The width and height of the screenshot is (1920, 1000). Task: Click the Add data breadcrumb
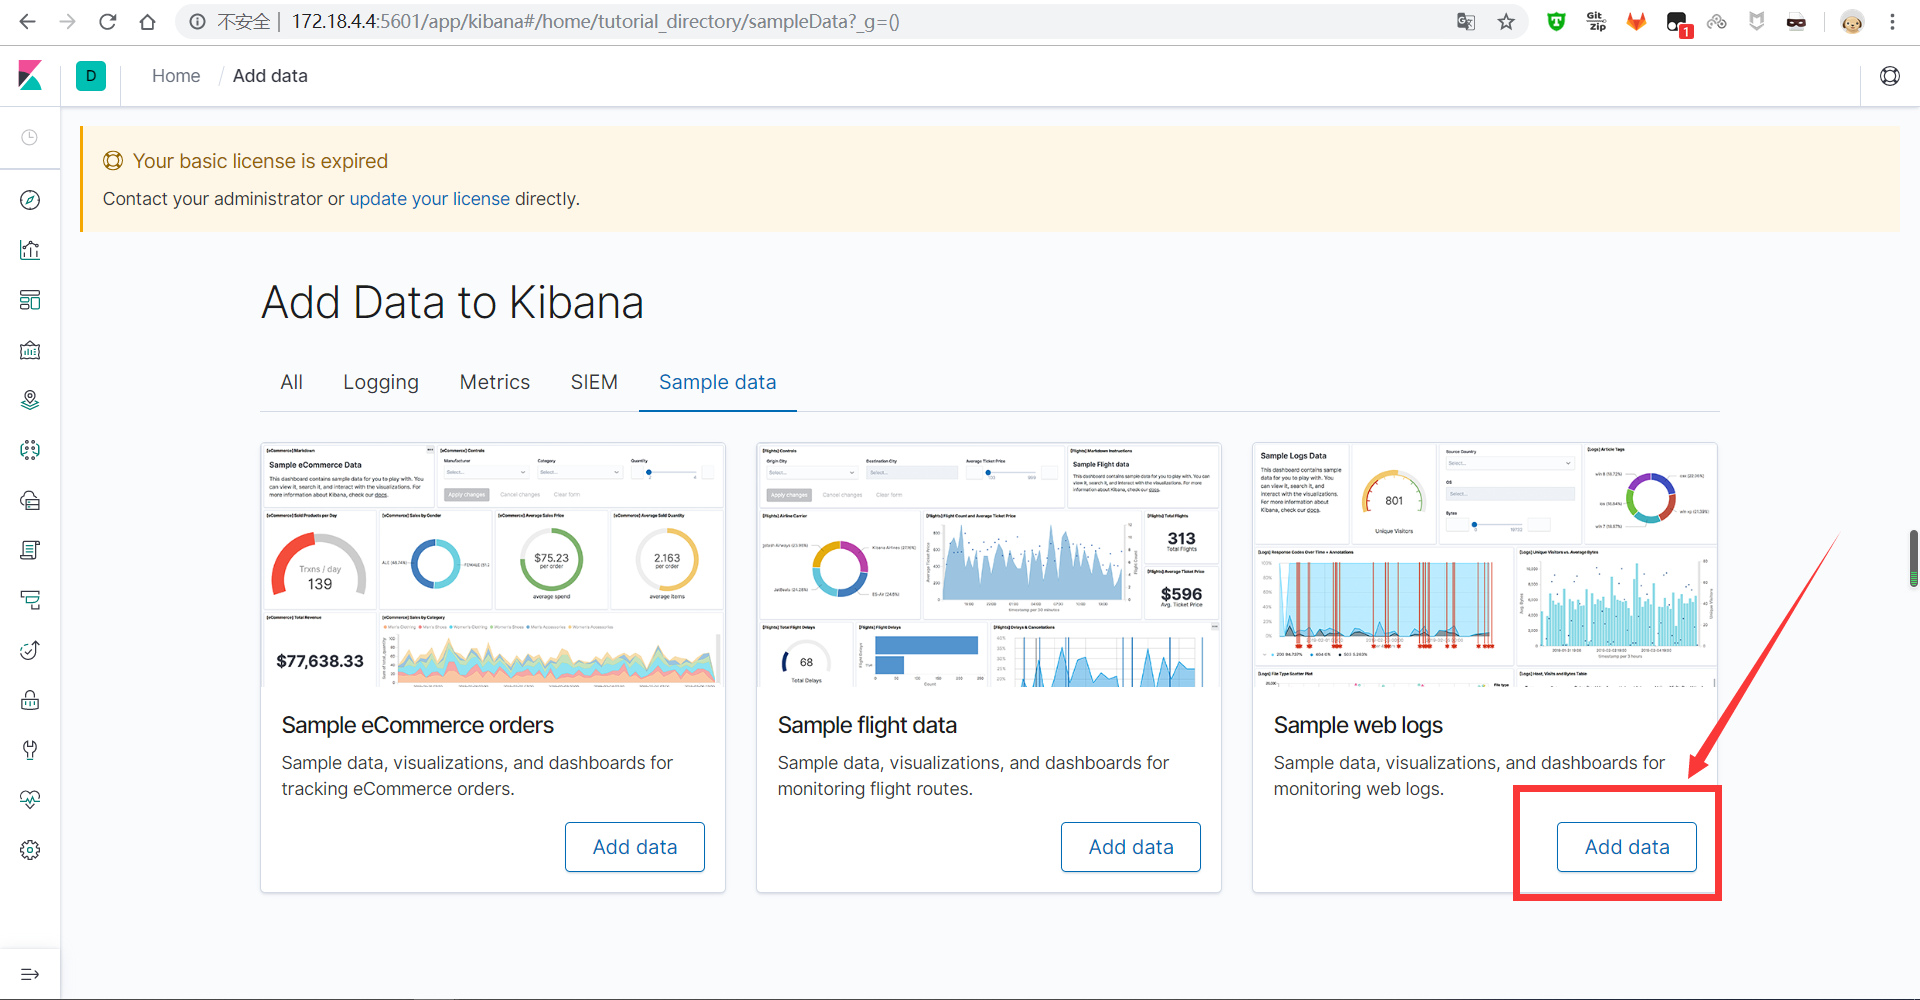click(270, 76)
